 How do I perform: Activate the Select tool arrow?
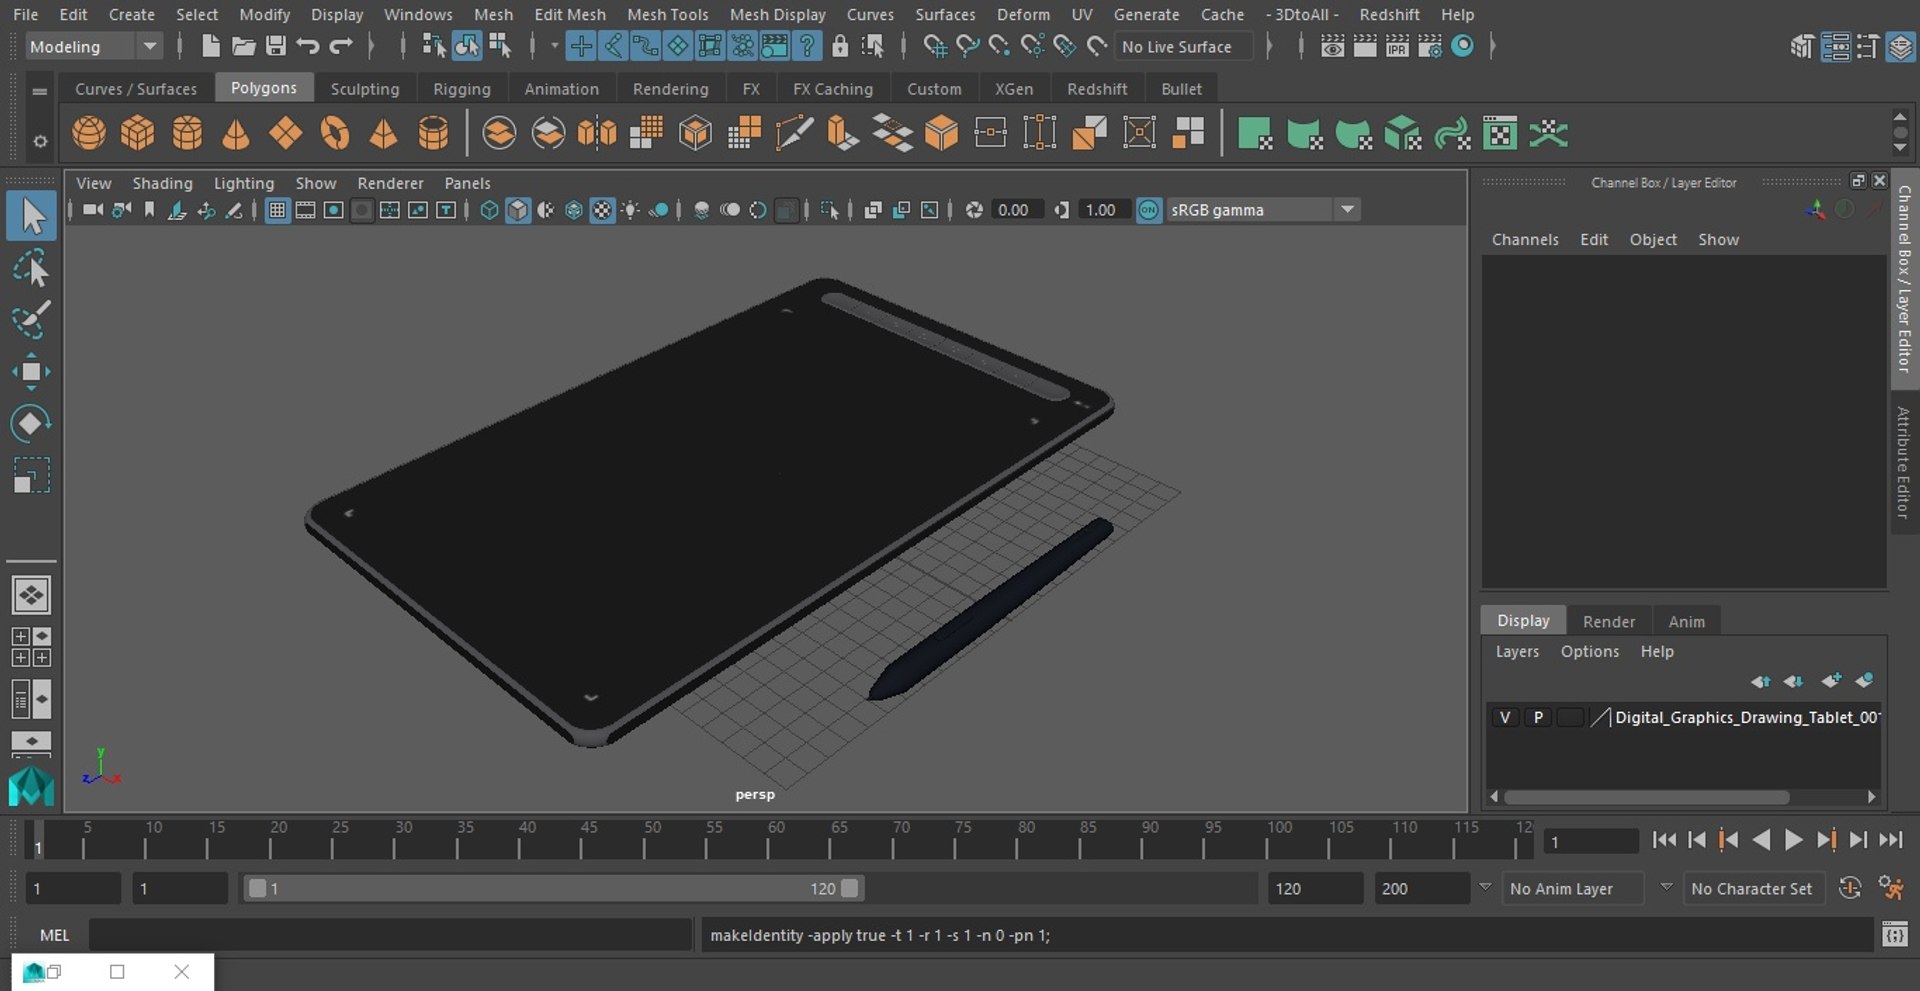point(31,216)
